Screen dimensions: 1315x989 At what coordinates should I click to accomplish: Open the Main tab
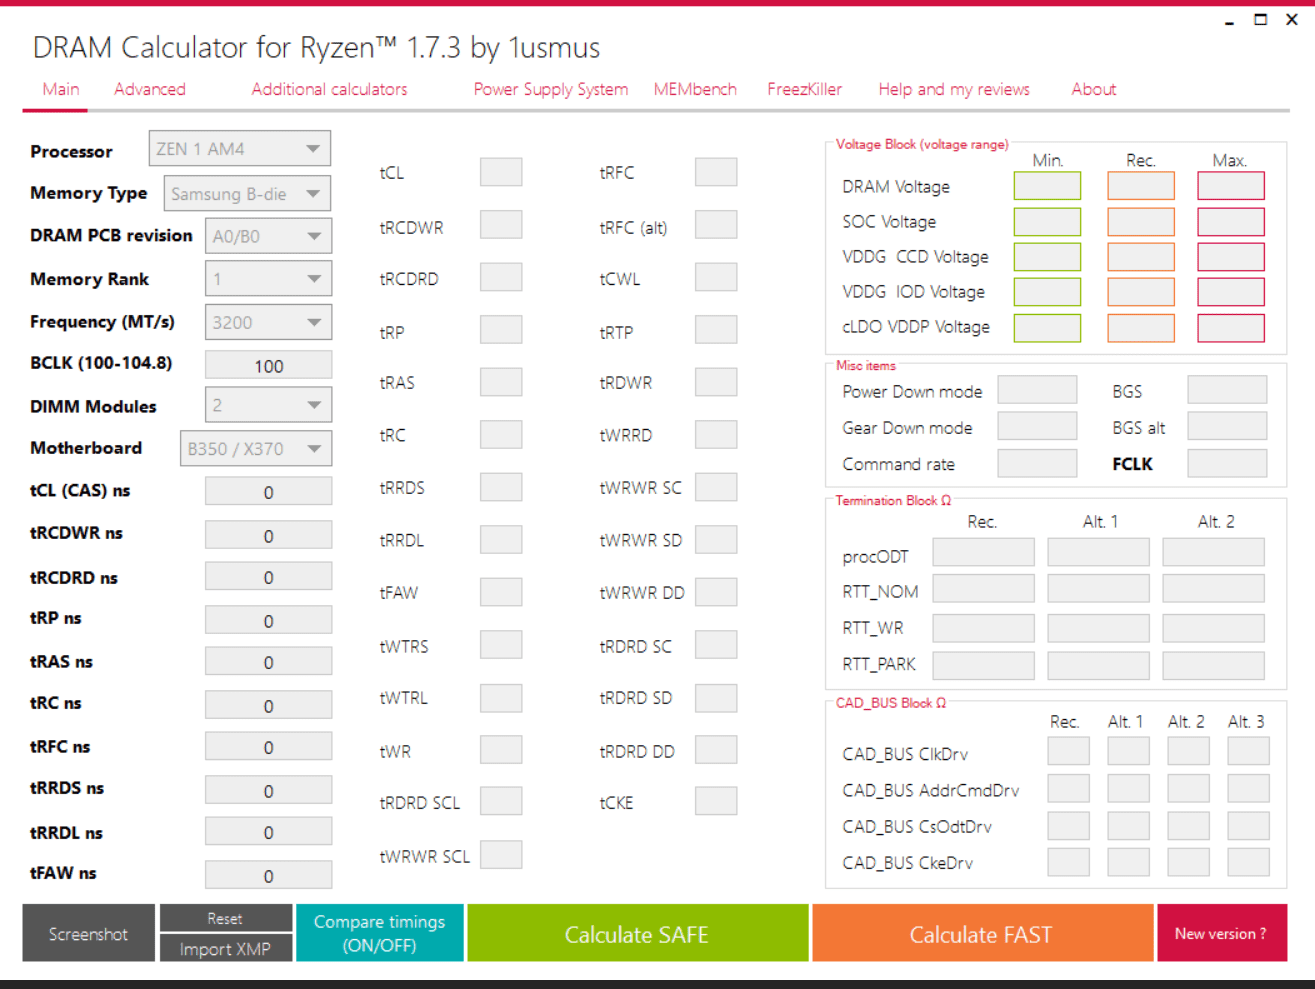[x=60, y=89]
